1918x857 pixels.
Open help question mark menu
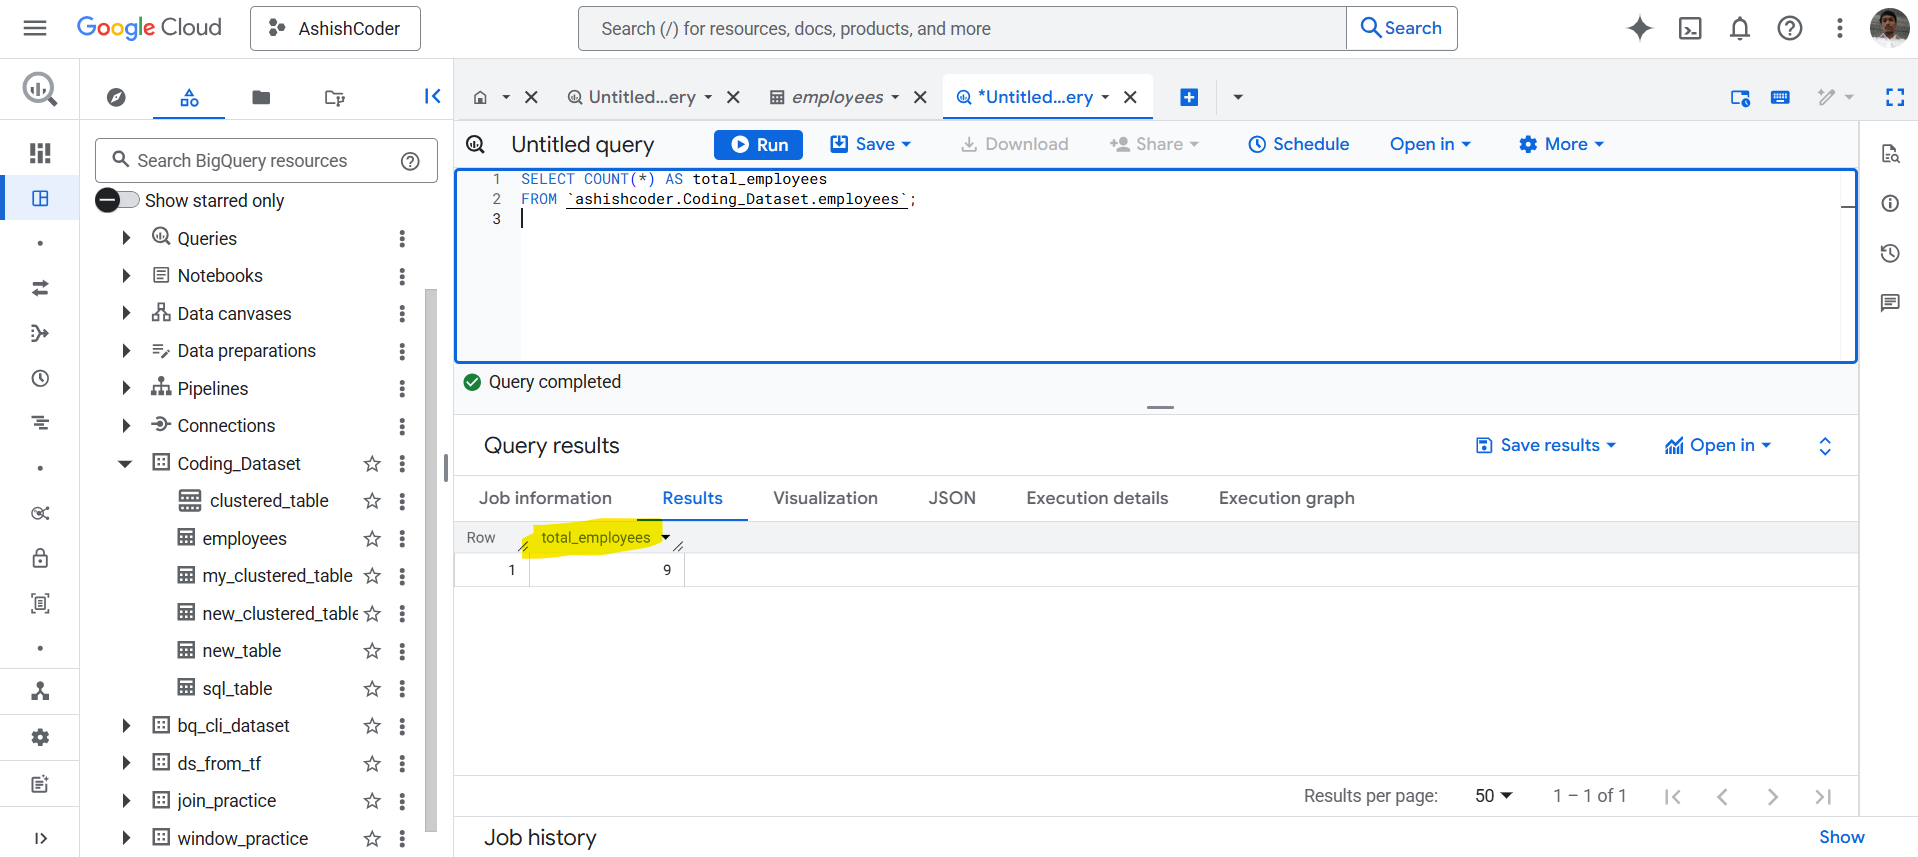(x=1790, y=28)
